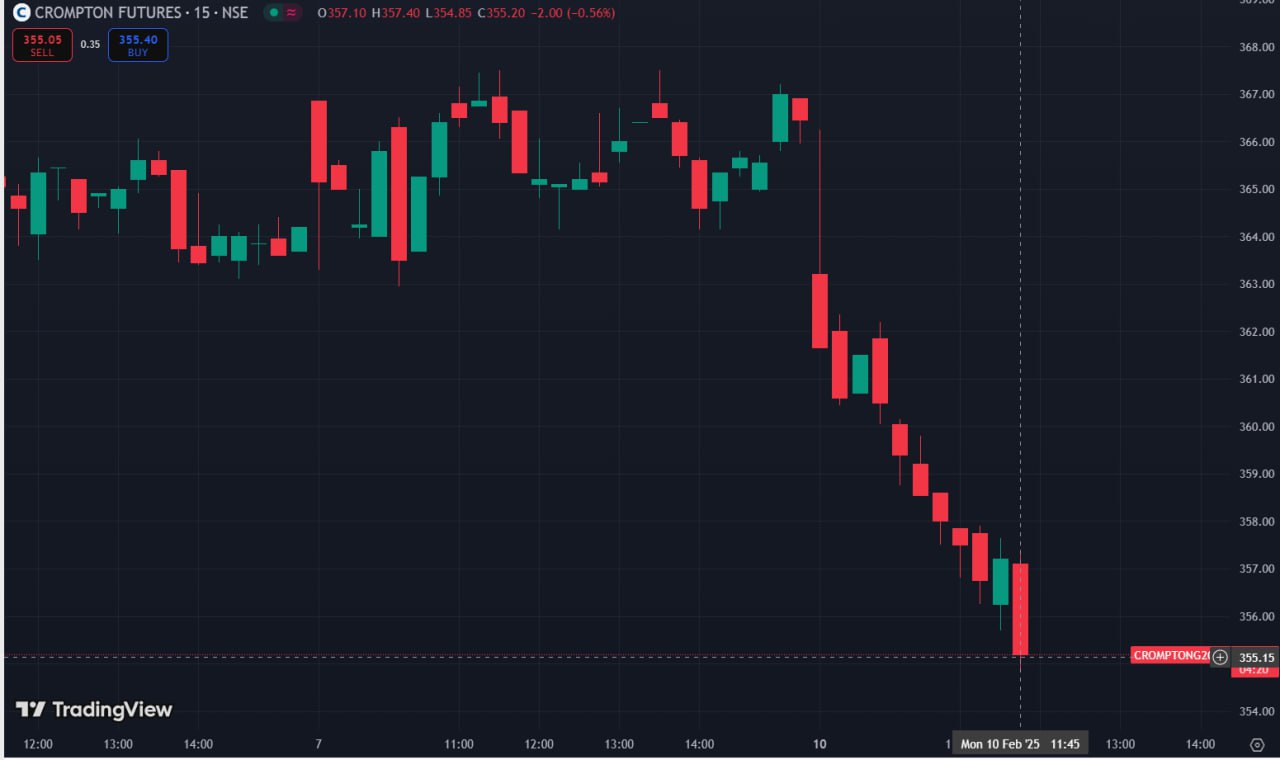The width and height of the screenshot is (1280, 760).
Task: Click the plus icon on price scale
Action: pyautogui.click(x=1220, y=657)
